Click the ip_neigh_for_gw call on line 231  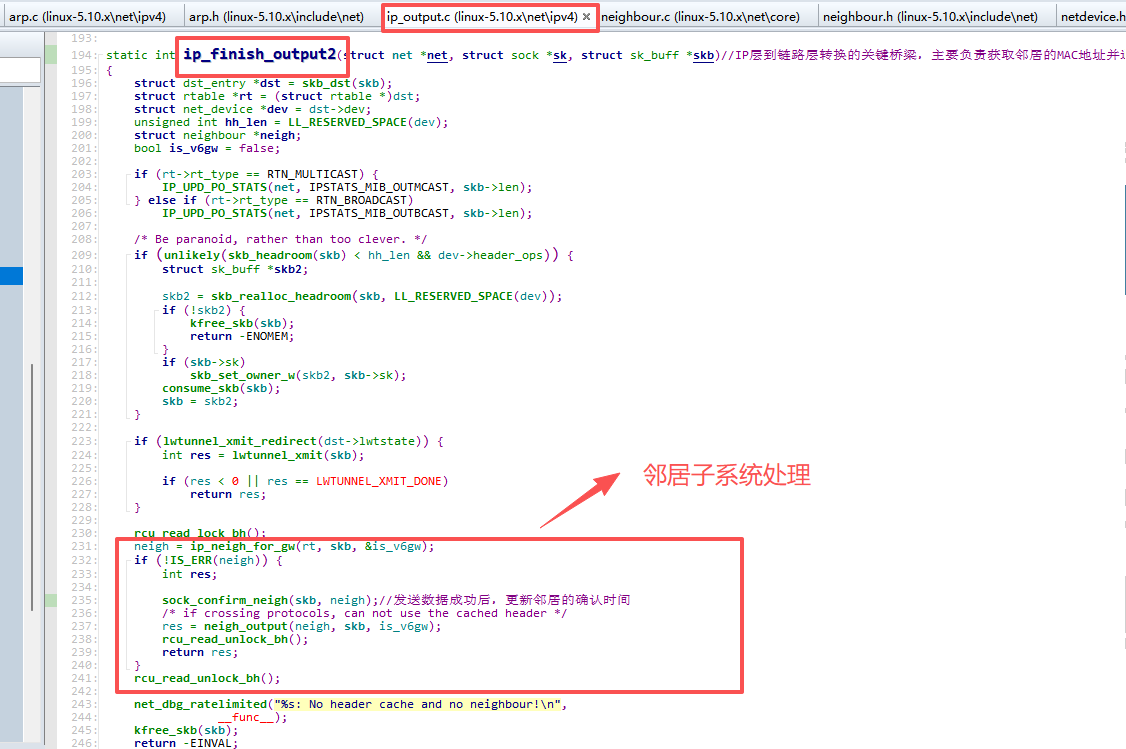tap(242, 546)
